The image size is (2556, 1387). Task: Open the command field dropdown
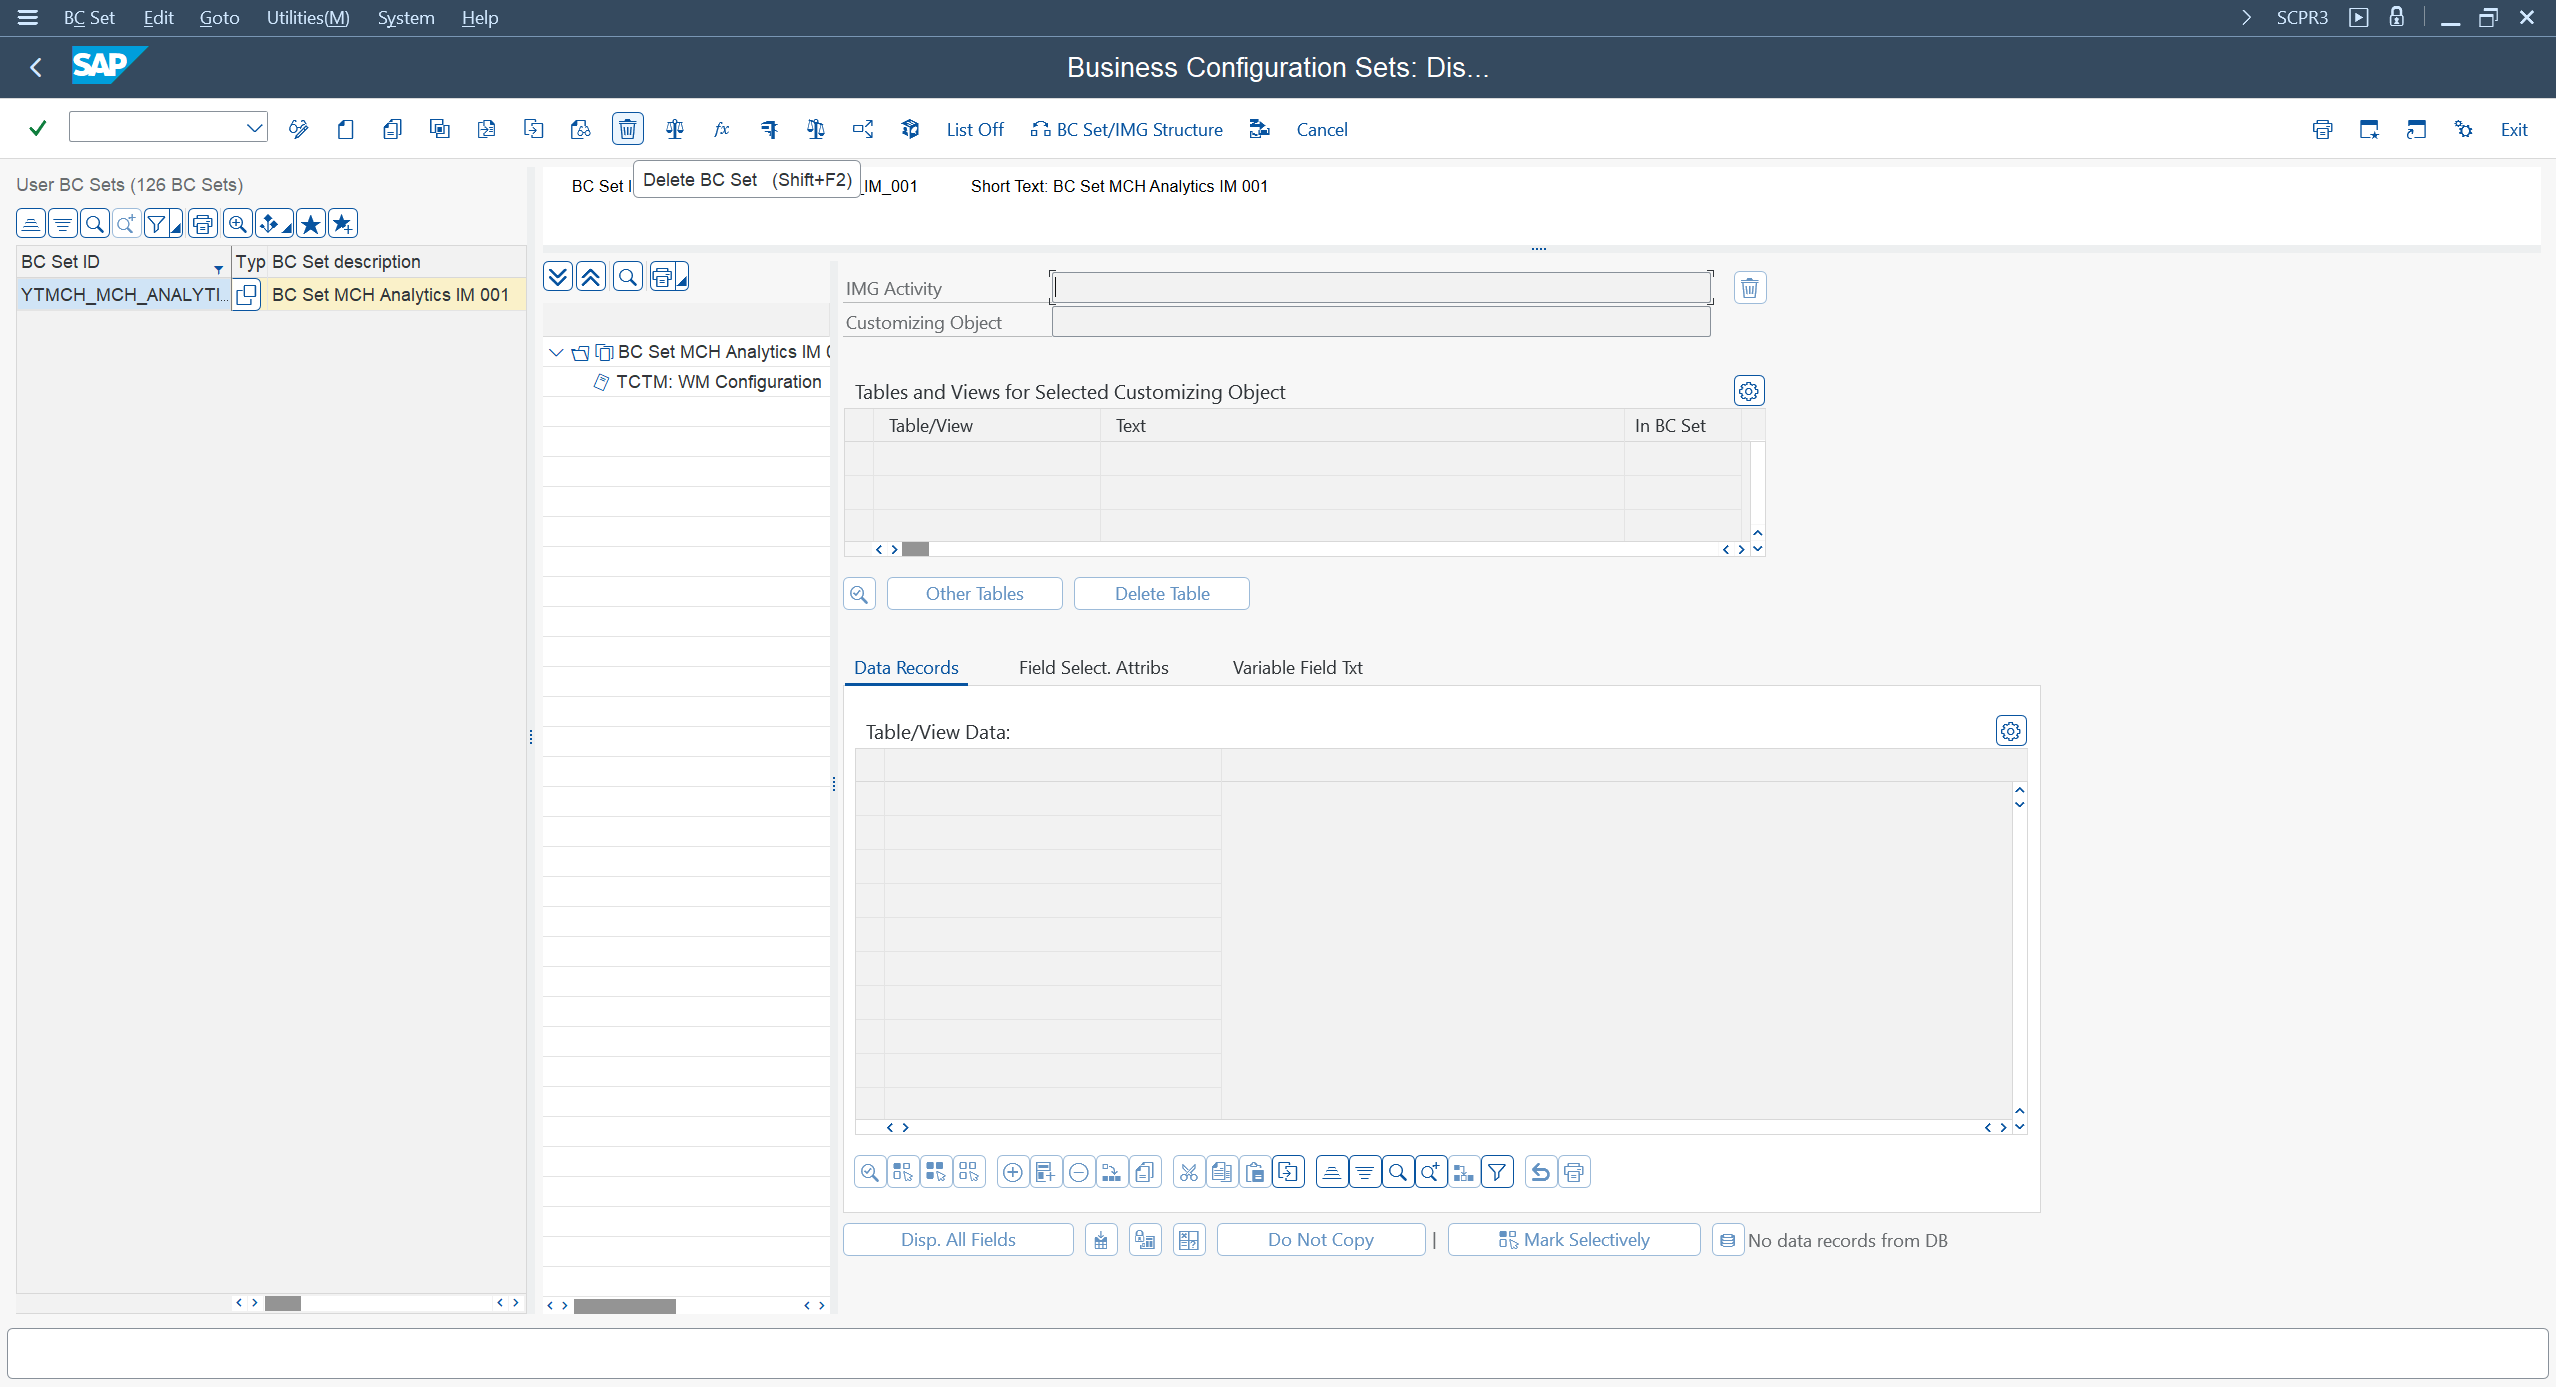(x=254, y=128)
